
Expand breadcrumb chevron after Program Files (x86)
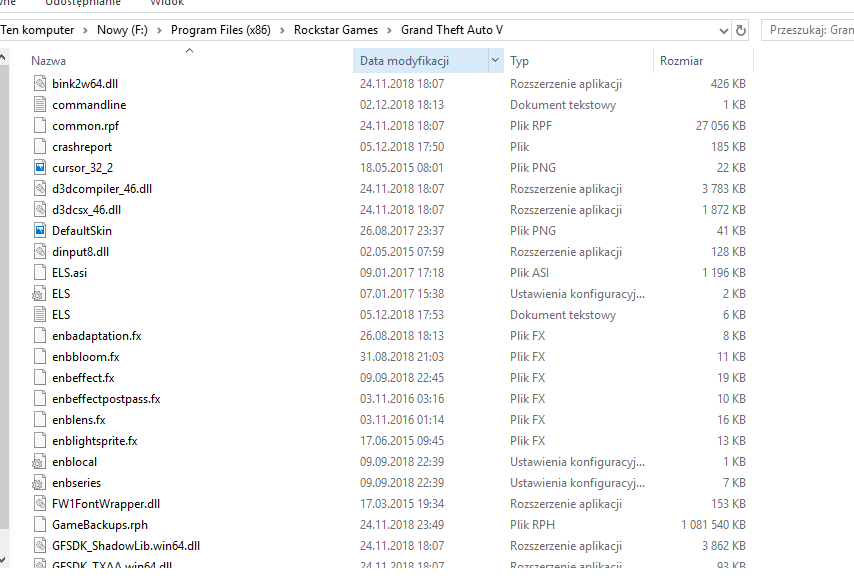pos(282,30)
